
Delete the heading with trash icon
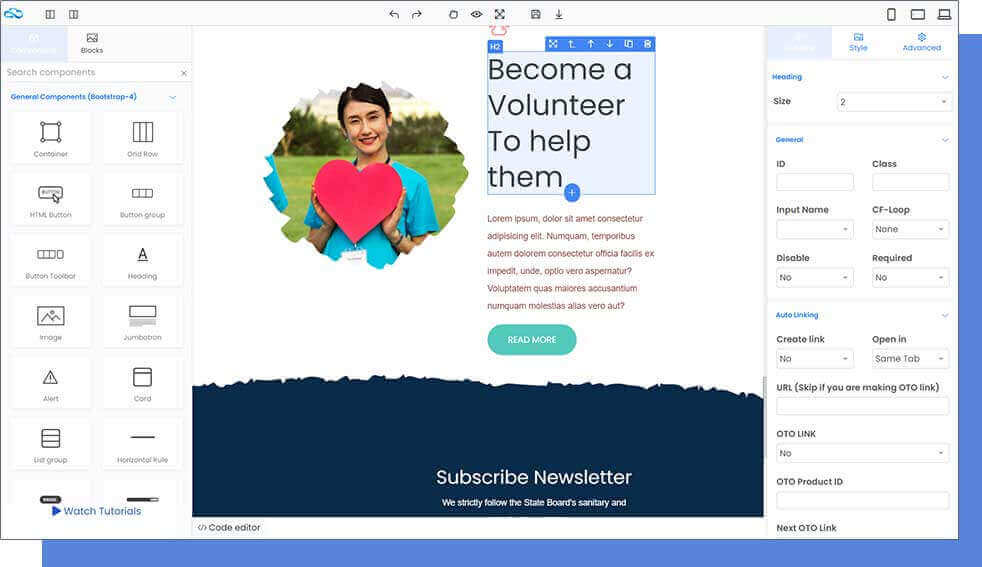pos(648,44)
